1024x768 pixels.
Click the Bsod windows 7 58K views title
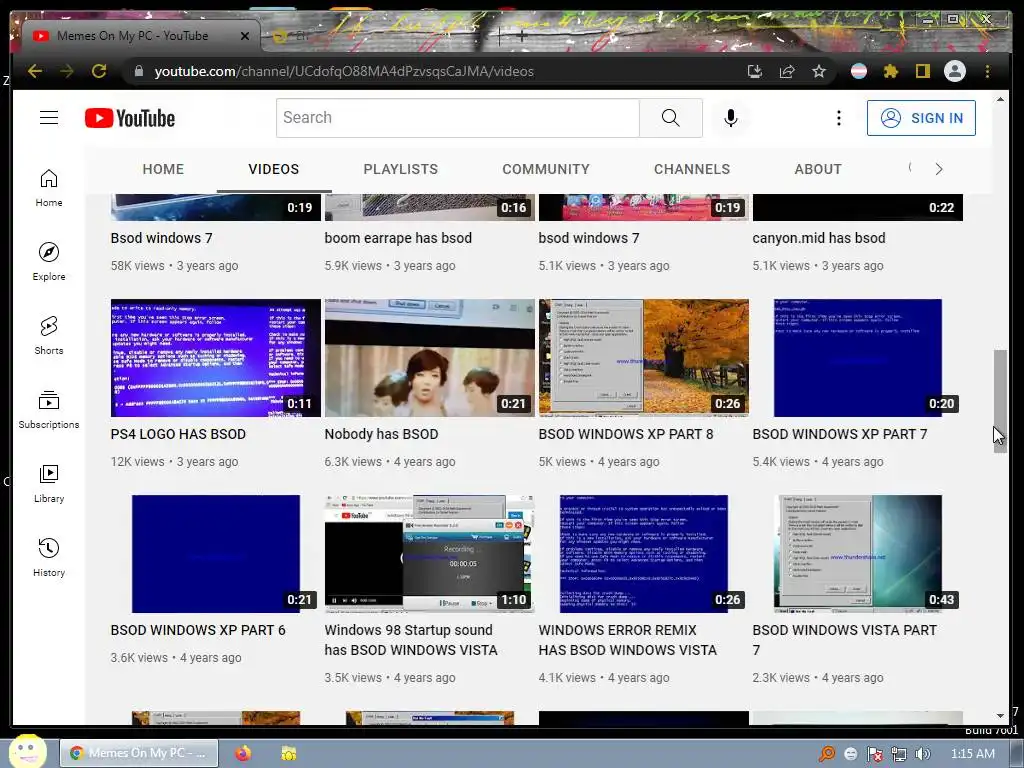(x=161, y=238)
